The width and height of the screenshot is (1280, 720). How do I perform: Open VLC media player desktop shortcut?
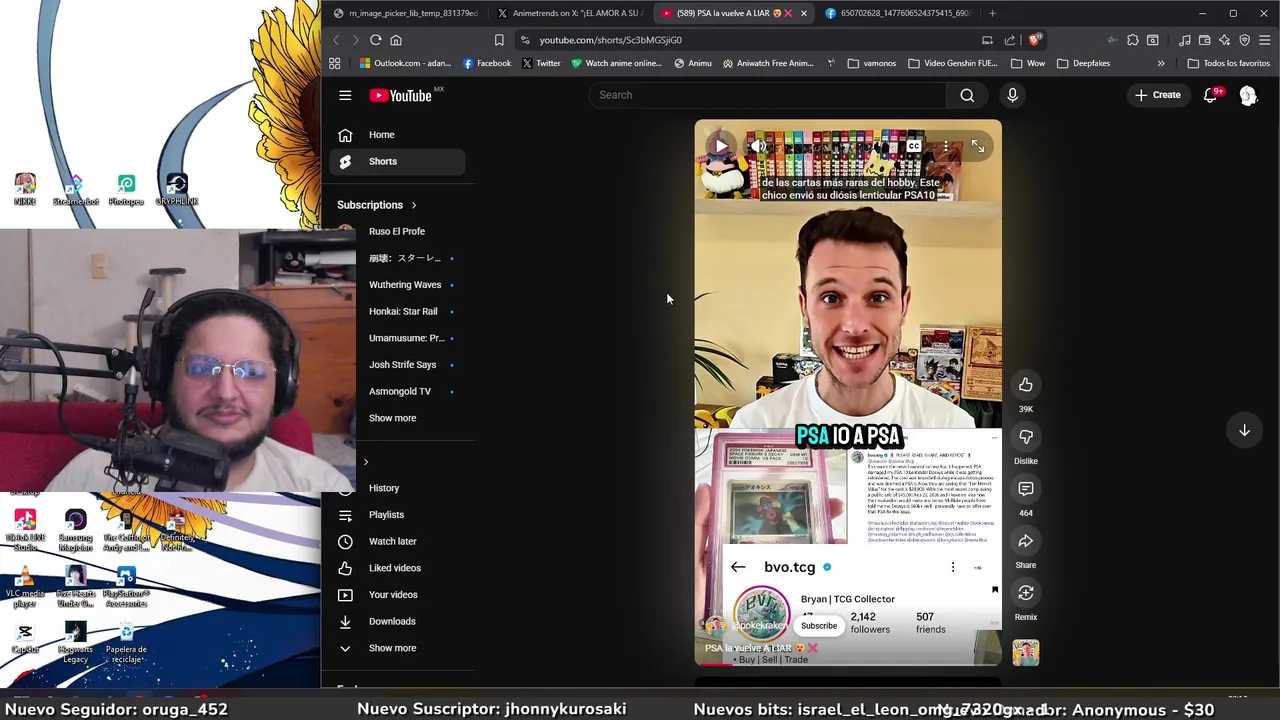click(25, 586)
